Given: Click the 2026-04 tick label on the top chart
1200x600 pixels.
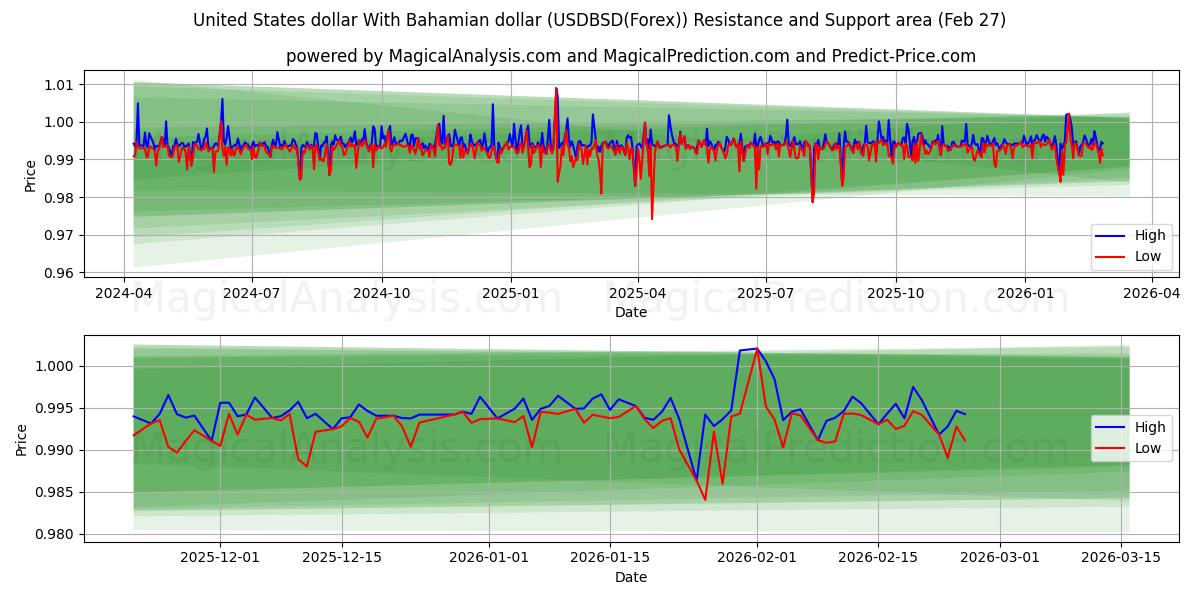Looking at the screenshot, I should tap(1152, 293).
